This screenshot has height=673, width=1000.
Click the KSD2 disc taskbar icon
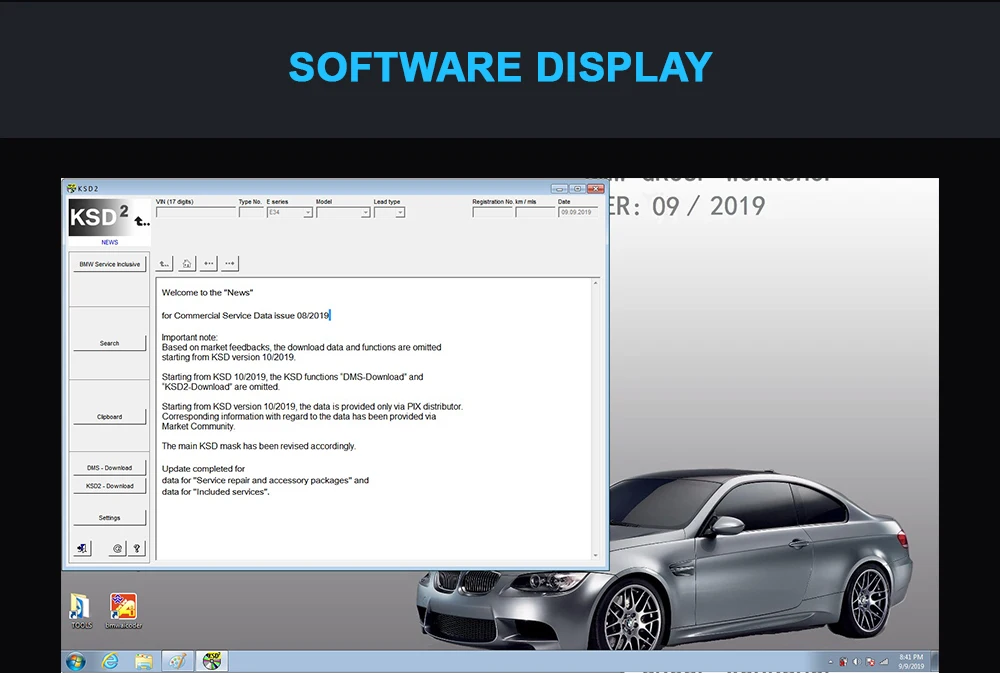[x=212, y=662]
